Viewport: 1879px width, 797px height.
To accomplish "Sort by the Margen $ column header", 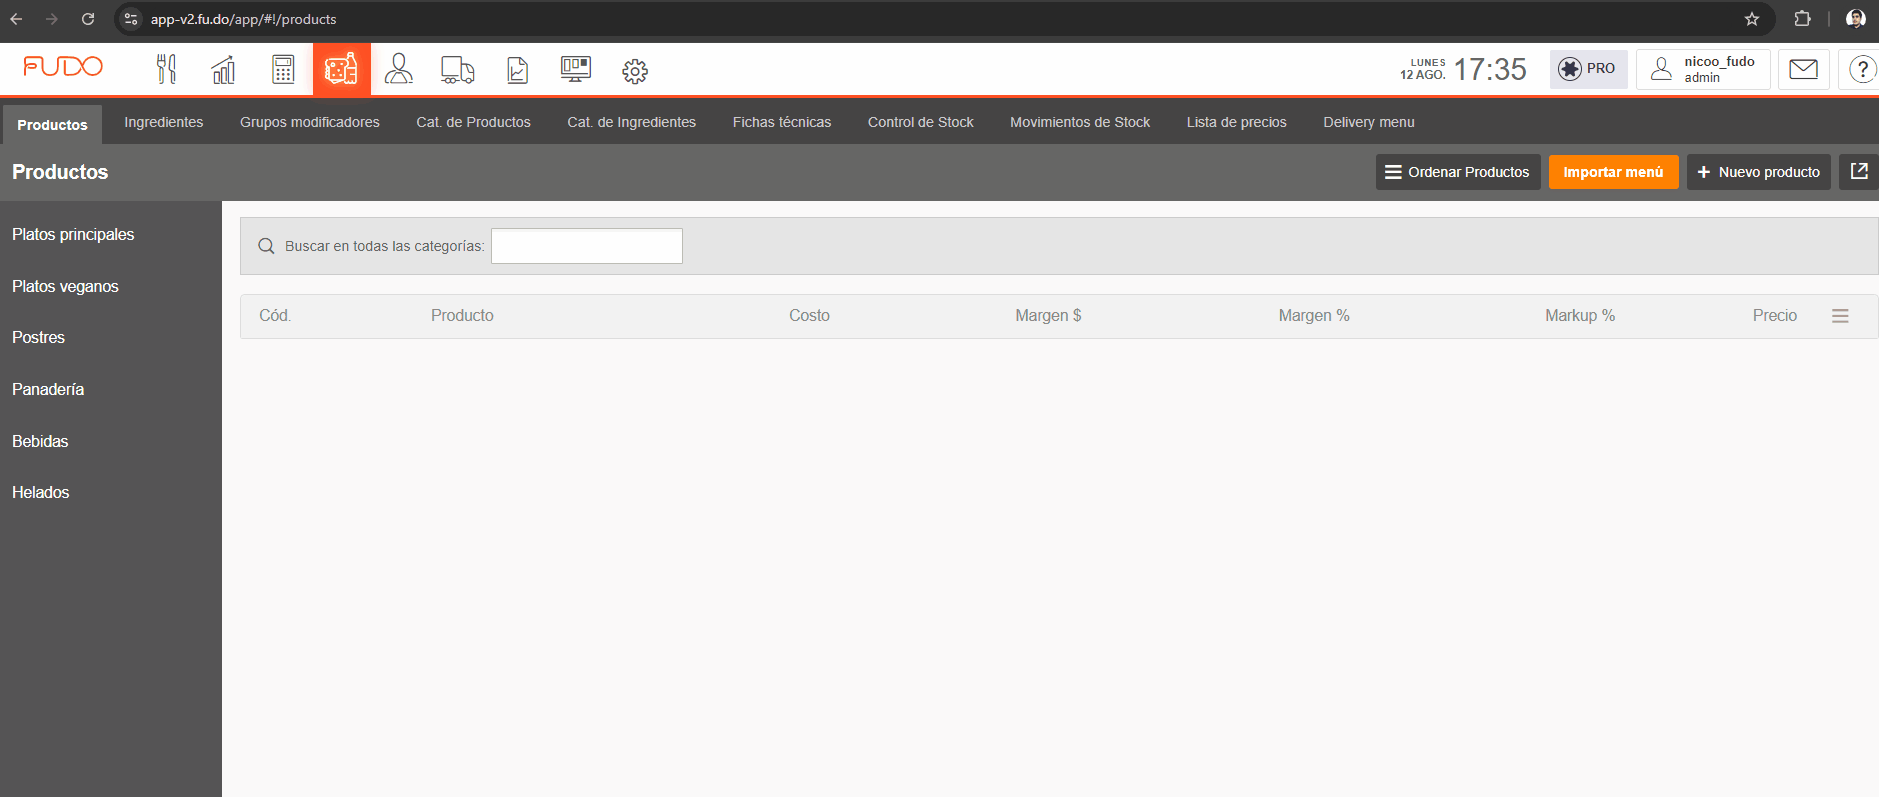I will [x=1048, y=315].
